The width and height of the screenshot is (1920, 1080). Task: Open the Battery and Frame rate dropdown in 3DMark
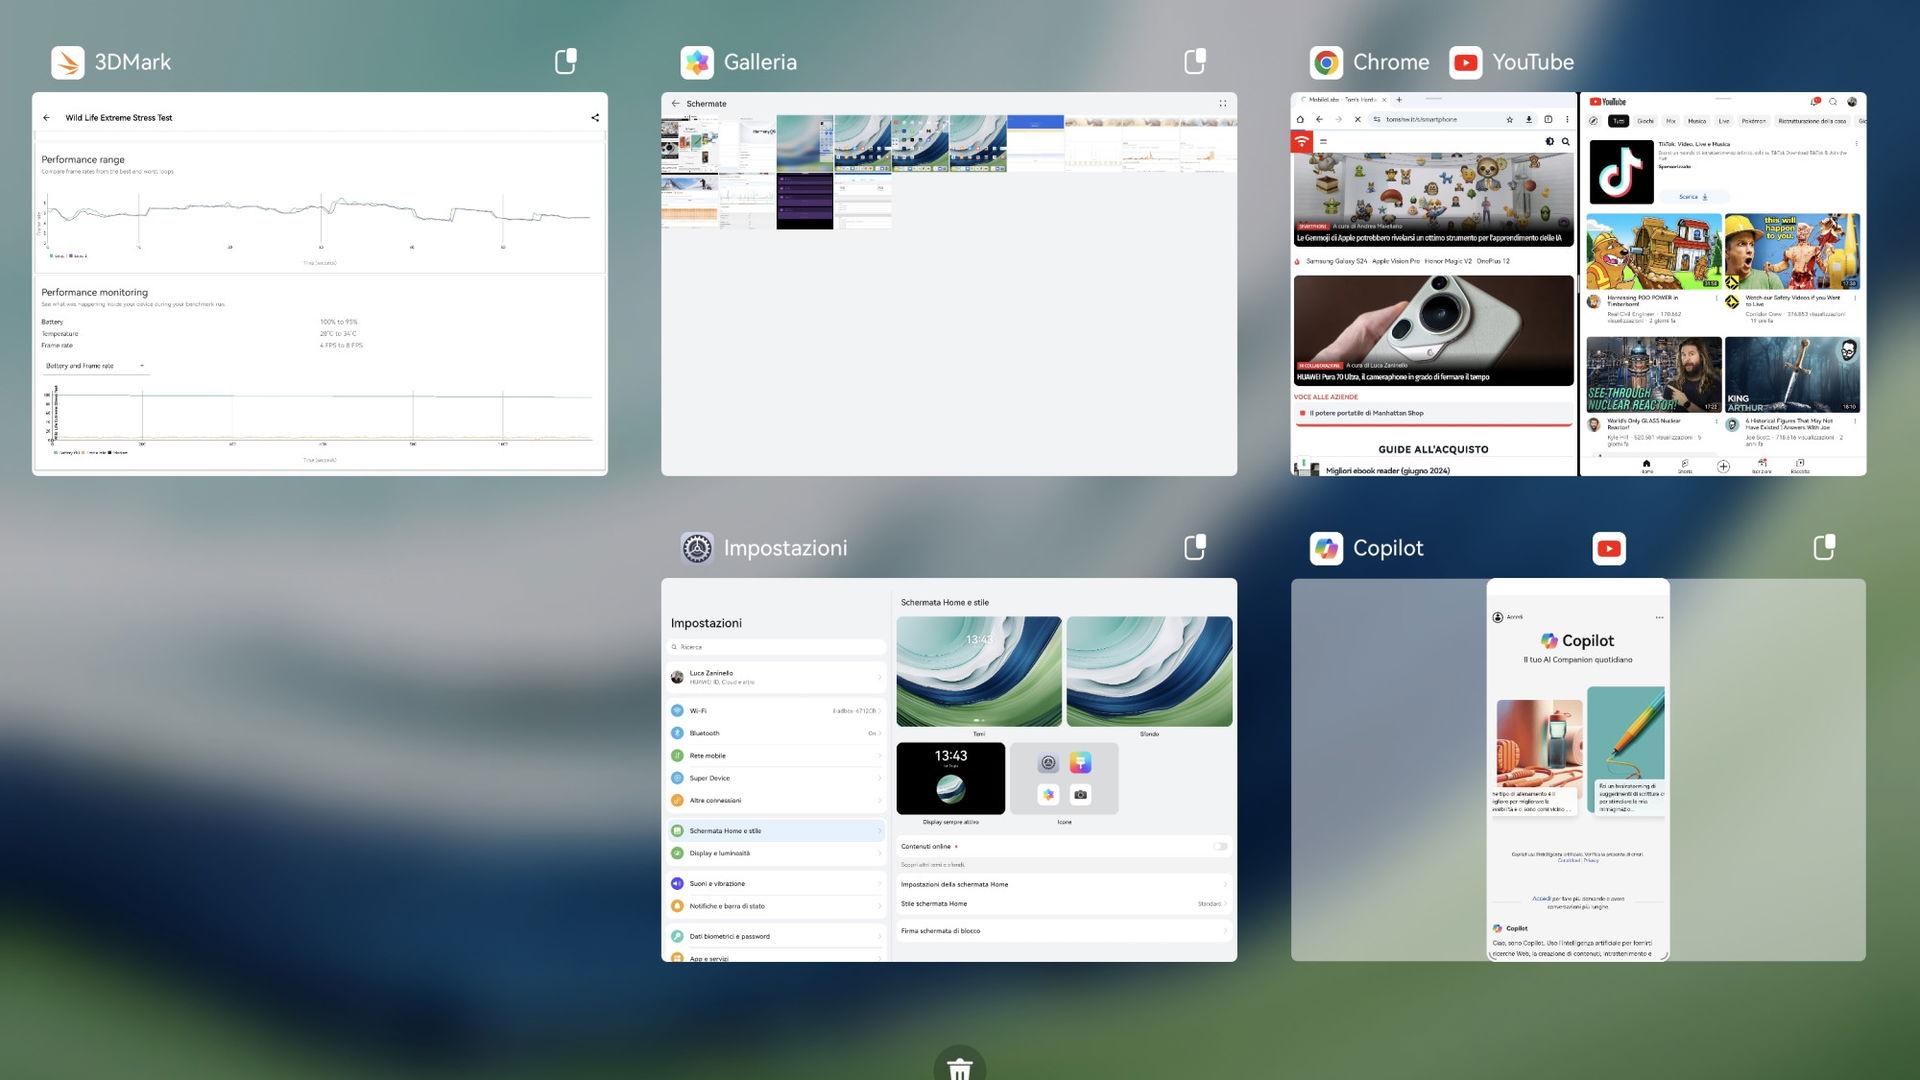pyautogui.click(x=95, y=366)
